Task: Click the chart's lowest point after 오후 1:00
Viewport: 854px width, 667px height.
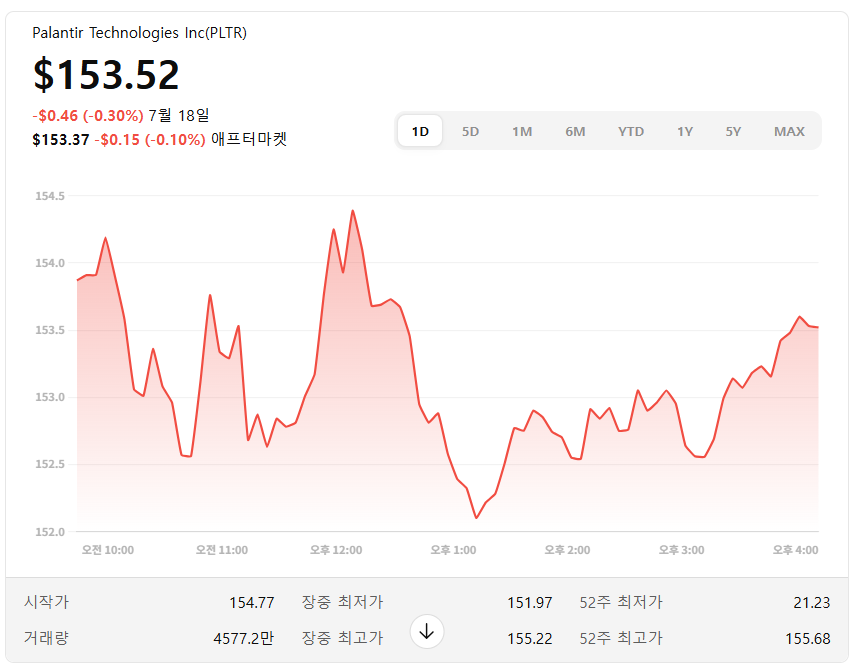Action: pyautogui.click(x=476, y=518)
